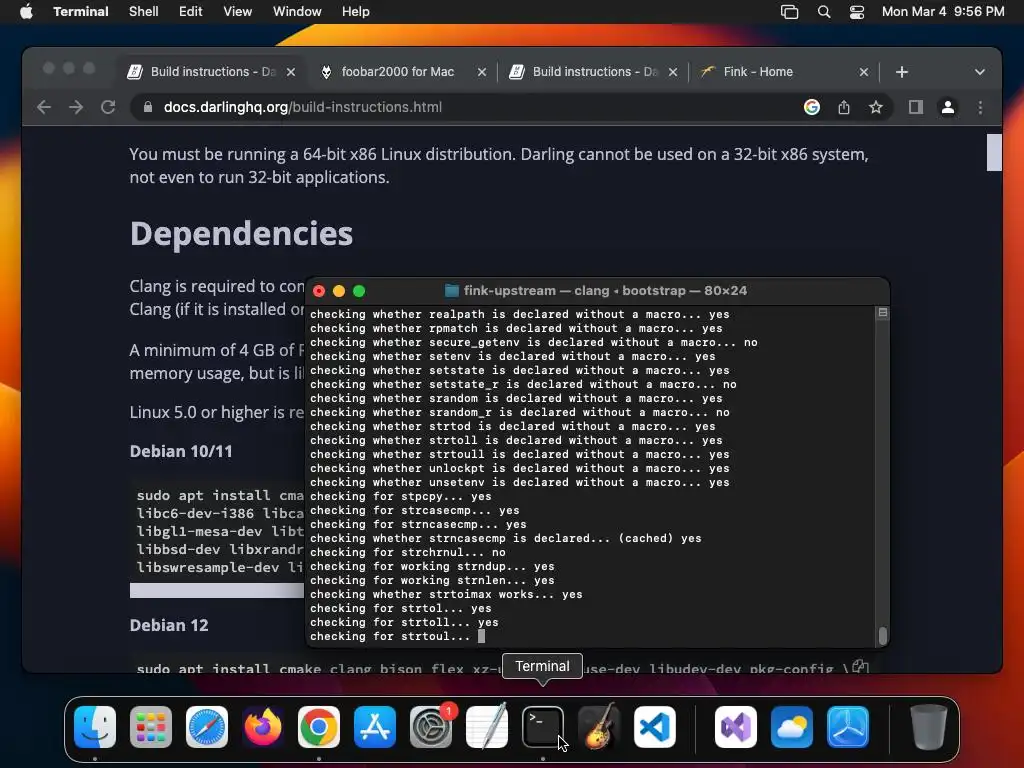Toggle Chrome's side panel
Image resolution: width=1024 pixels, height=768 pixels.
[916, 107]
